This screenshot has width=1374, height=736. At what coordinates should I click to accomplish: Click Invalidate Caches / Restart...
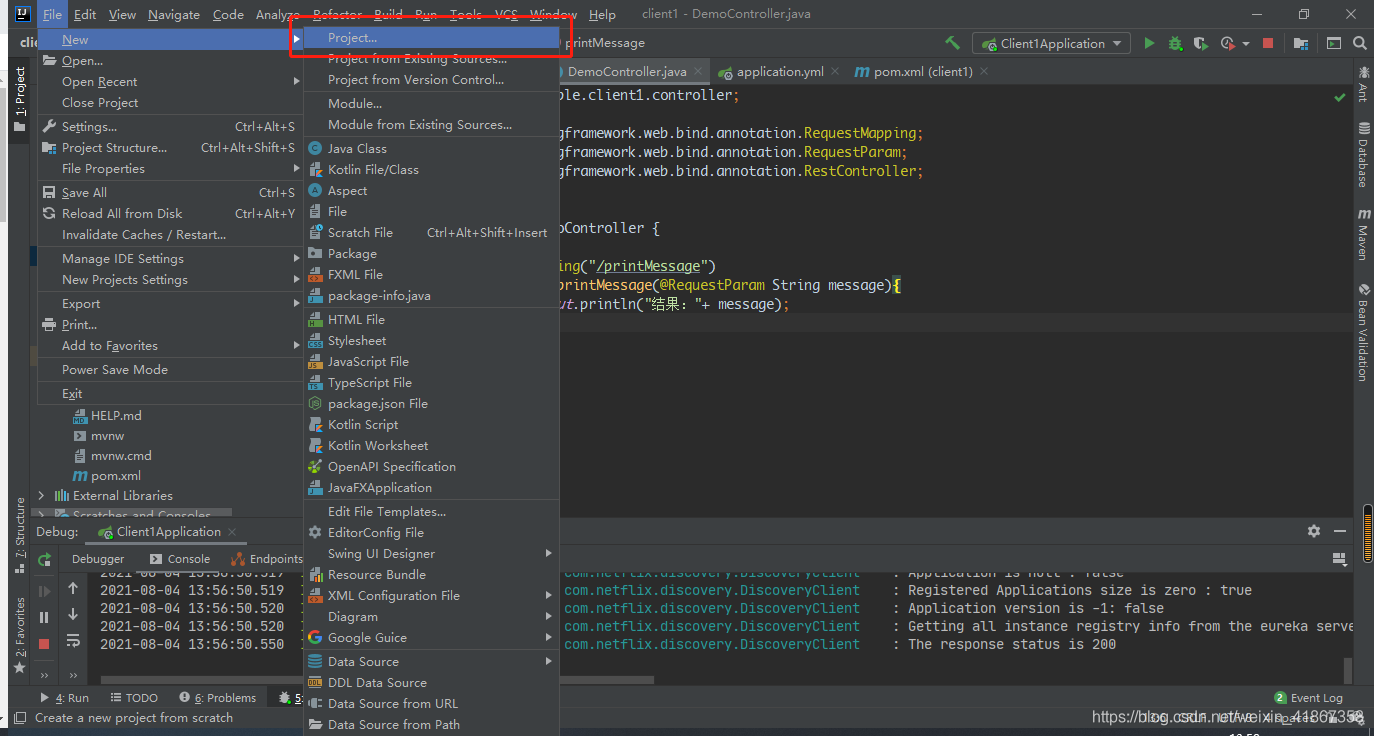170,234
